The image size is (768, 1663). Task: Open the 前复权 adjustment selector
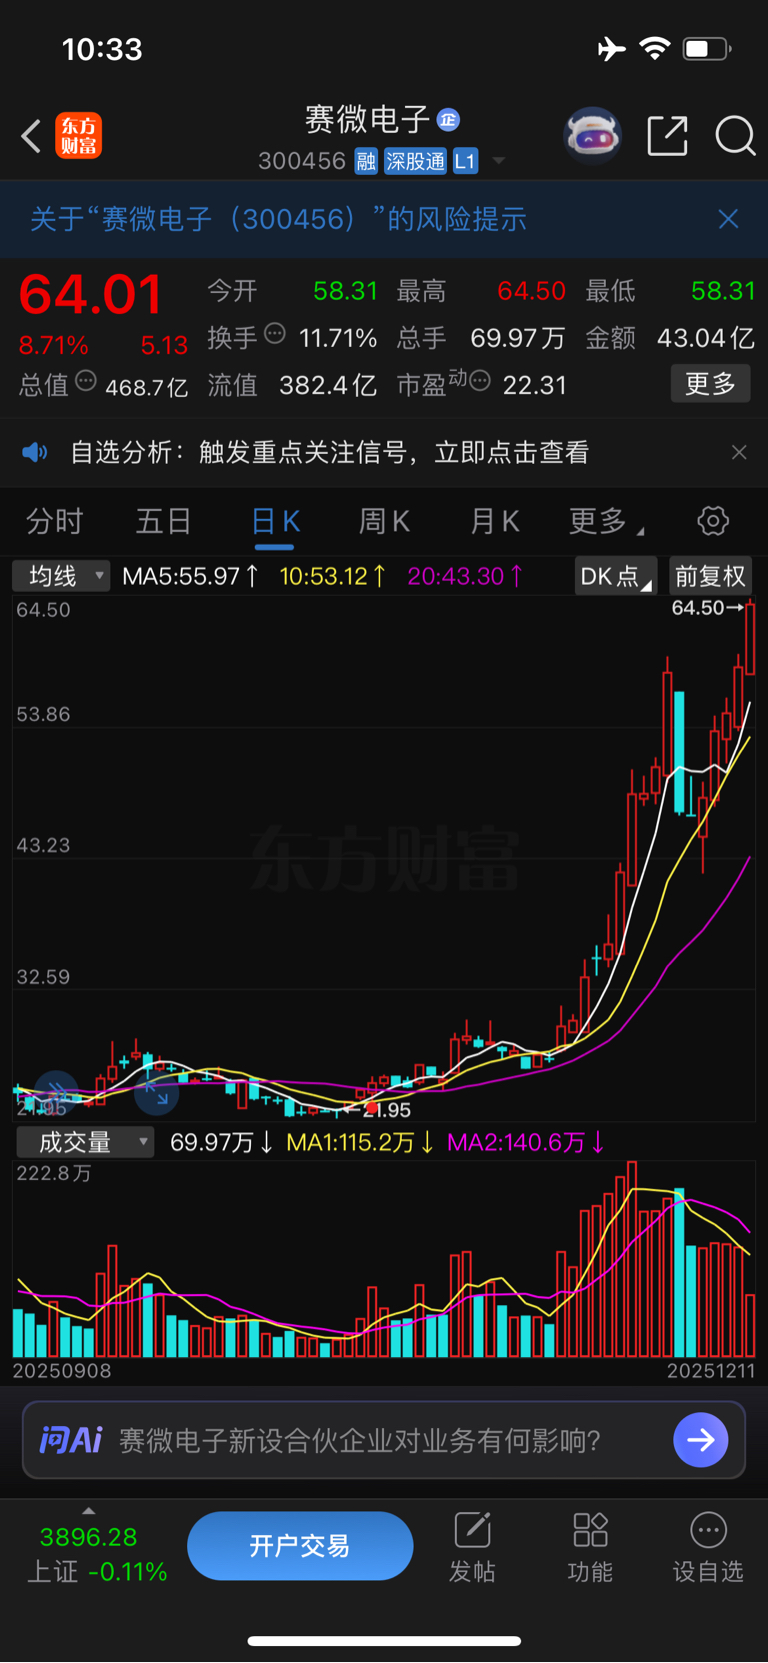point(710,576)
